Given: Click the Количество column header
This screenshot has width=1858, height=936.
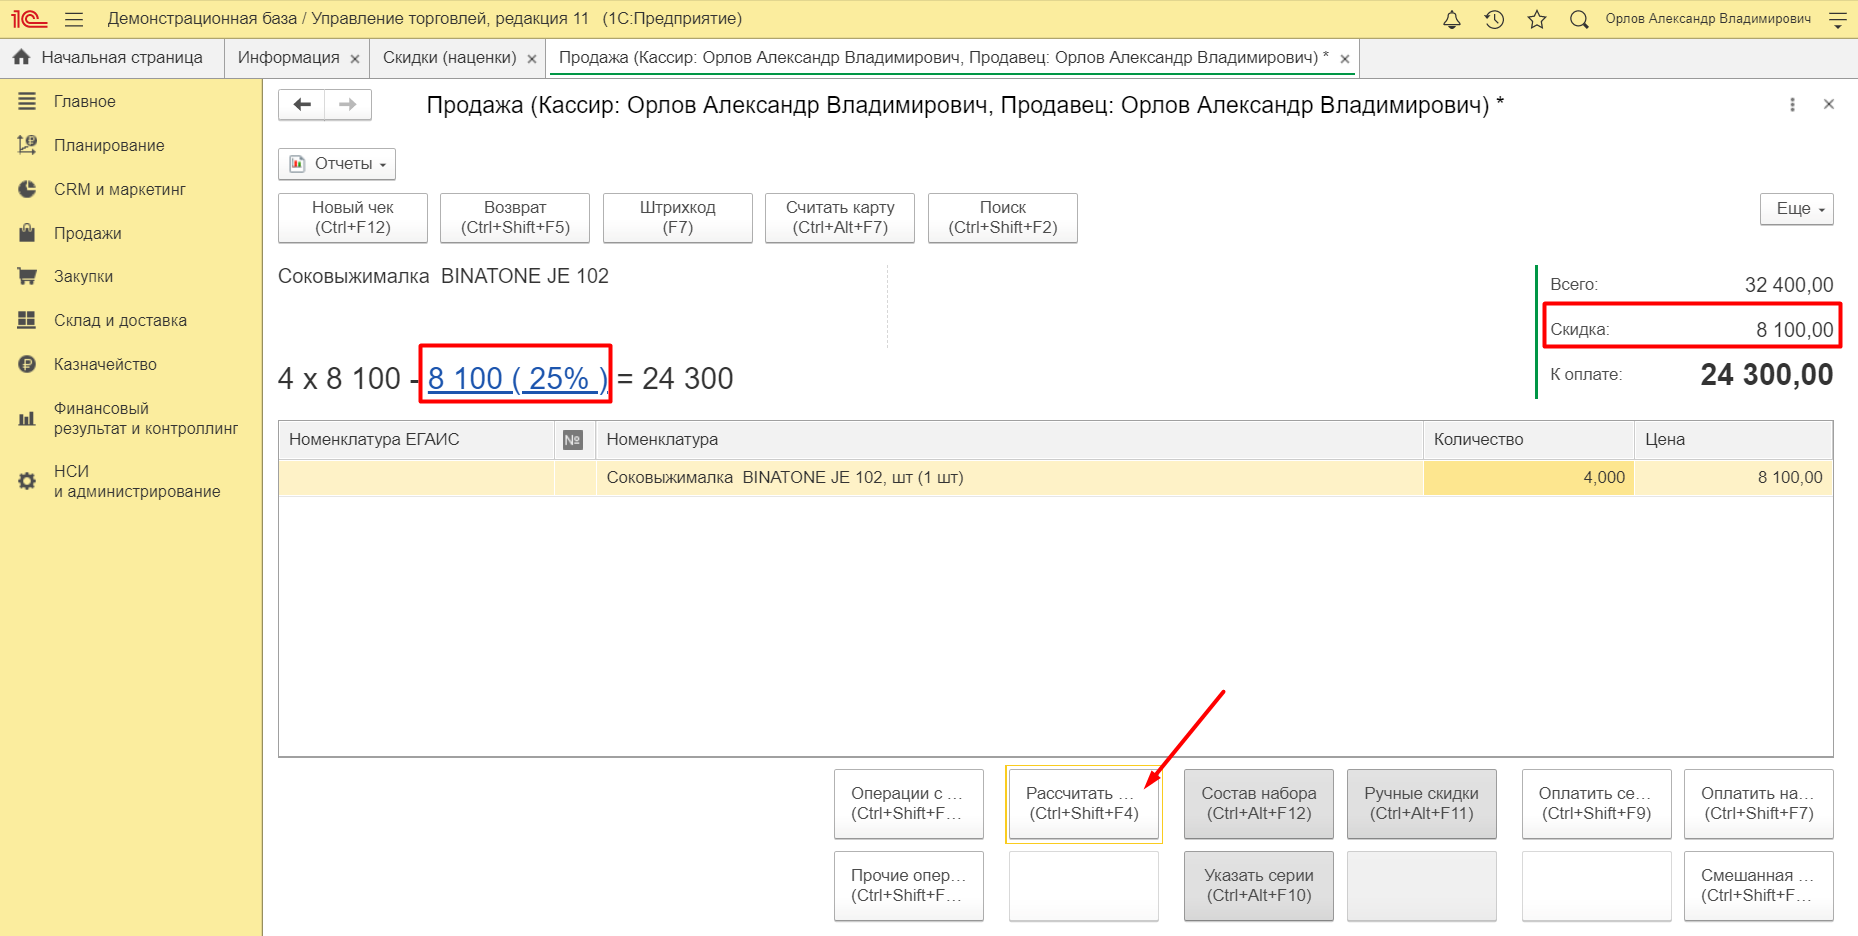Looking at the screenshot, I should click(x=1528, y=440).
